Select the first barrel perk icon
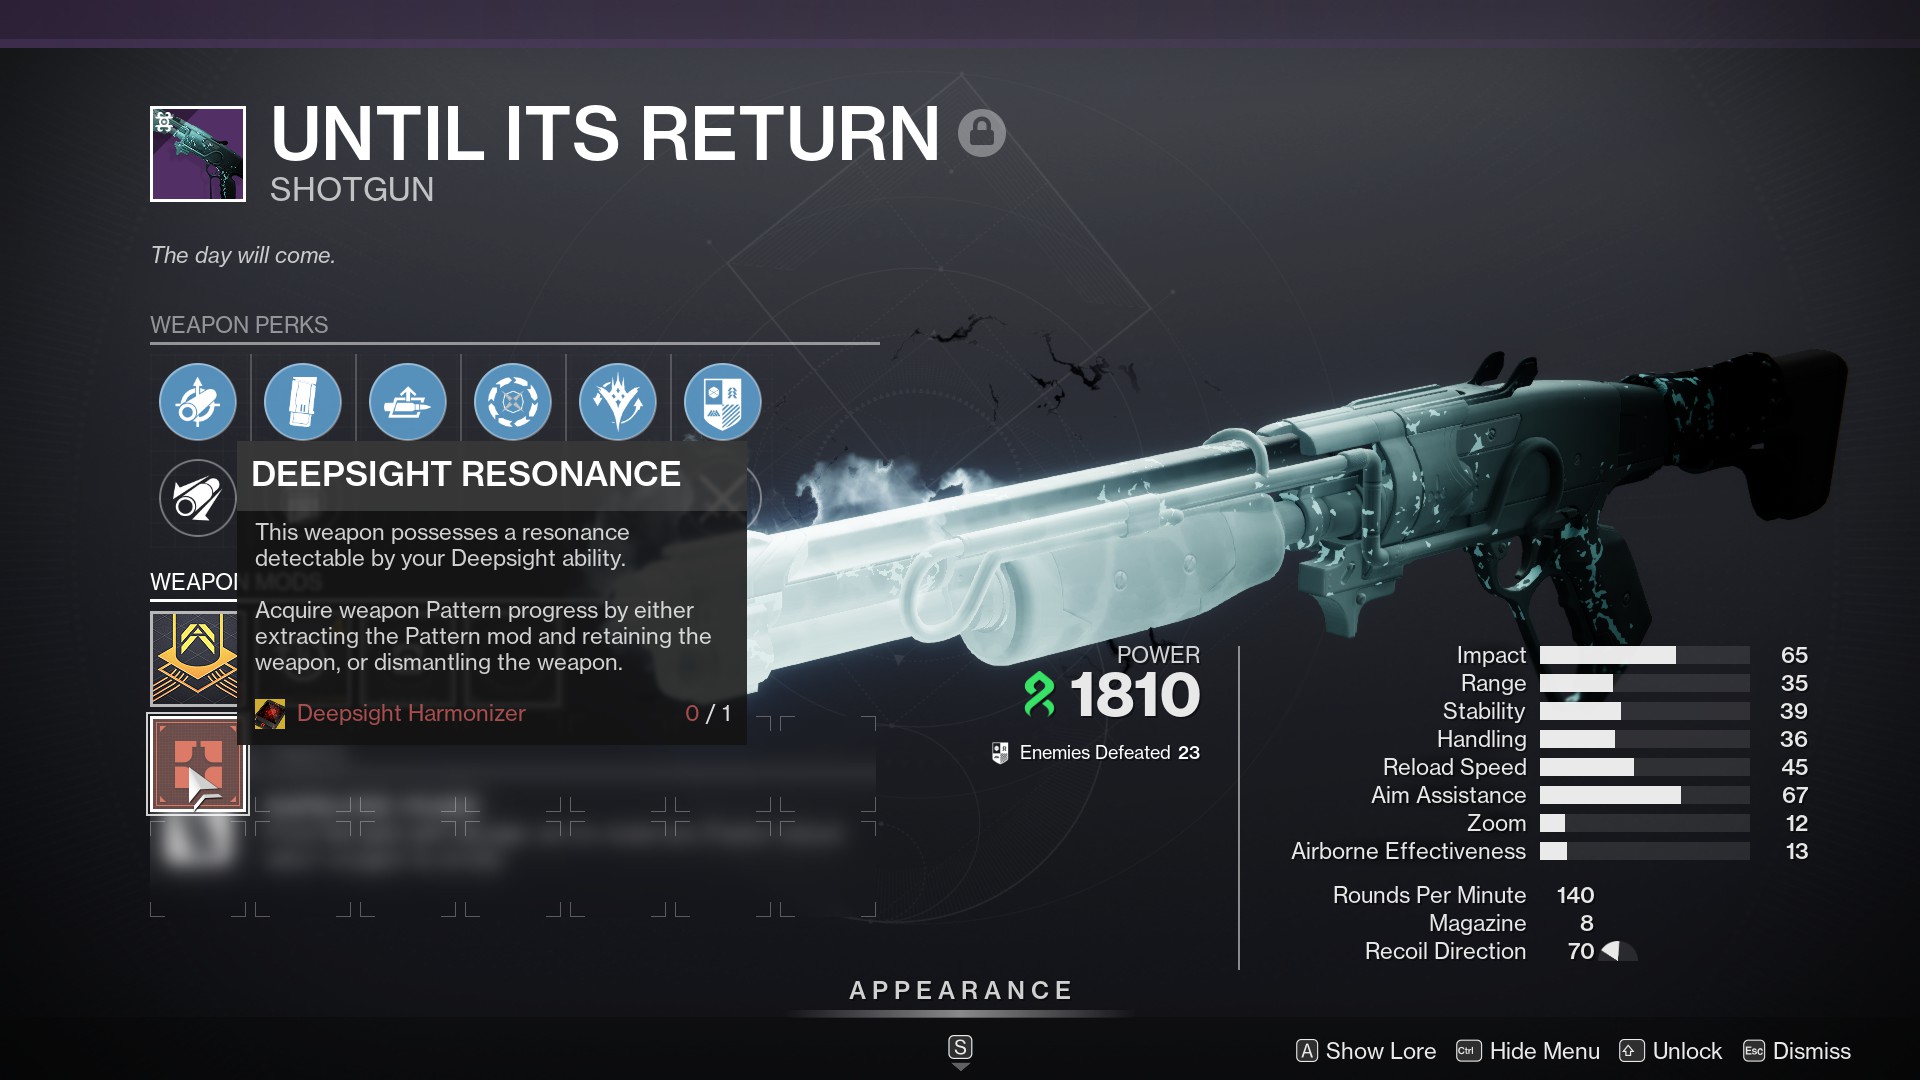The width and height of the screenshot is (1920, 1080). 198,398
